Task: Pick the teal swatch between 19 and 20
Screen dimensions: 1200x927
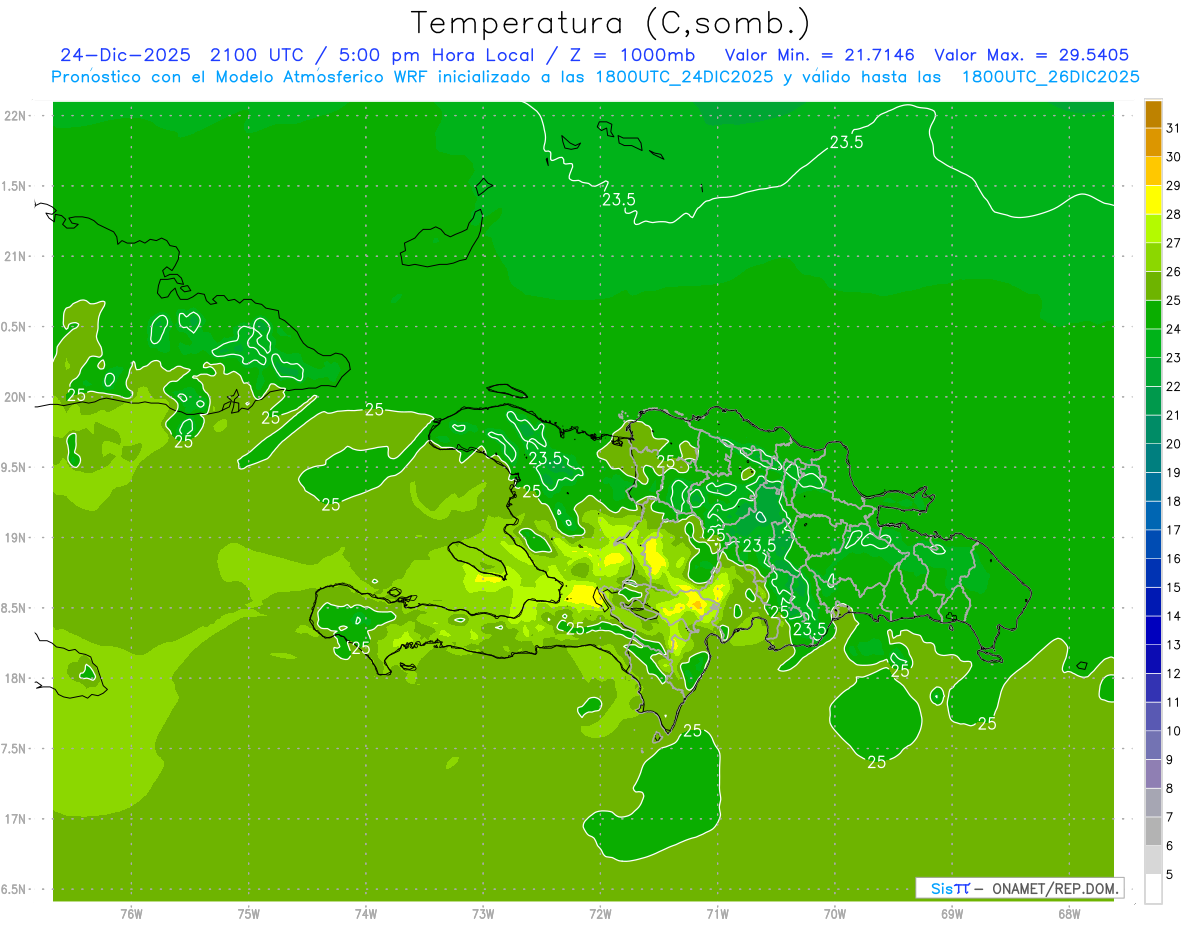Action: pos(1153,459)
